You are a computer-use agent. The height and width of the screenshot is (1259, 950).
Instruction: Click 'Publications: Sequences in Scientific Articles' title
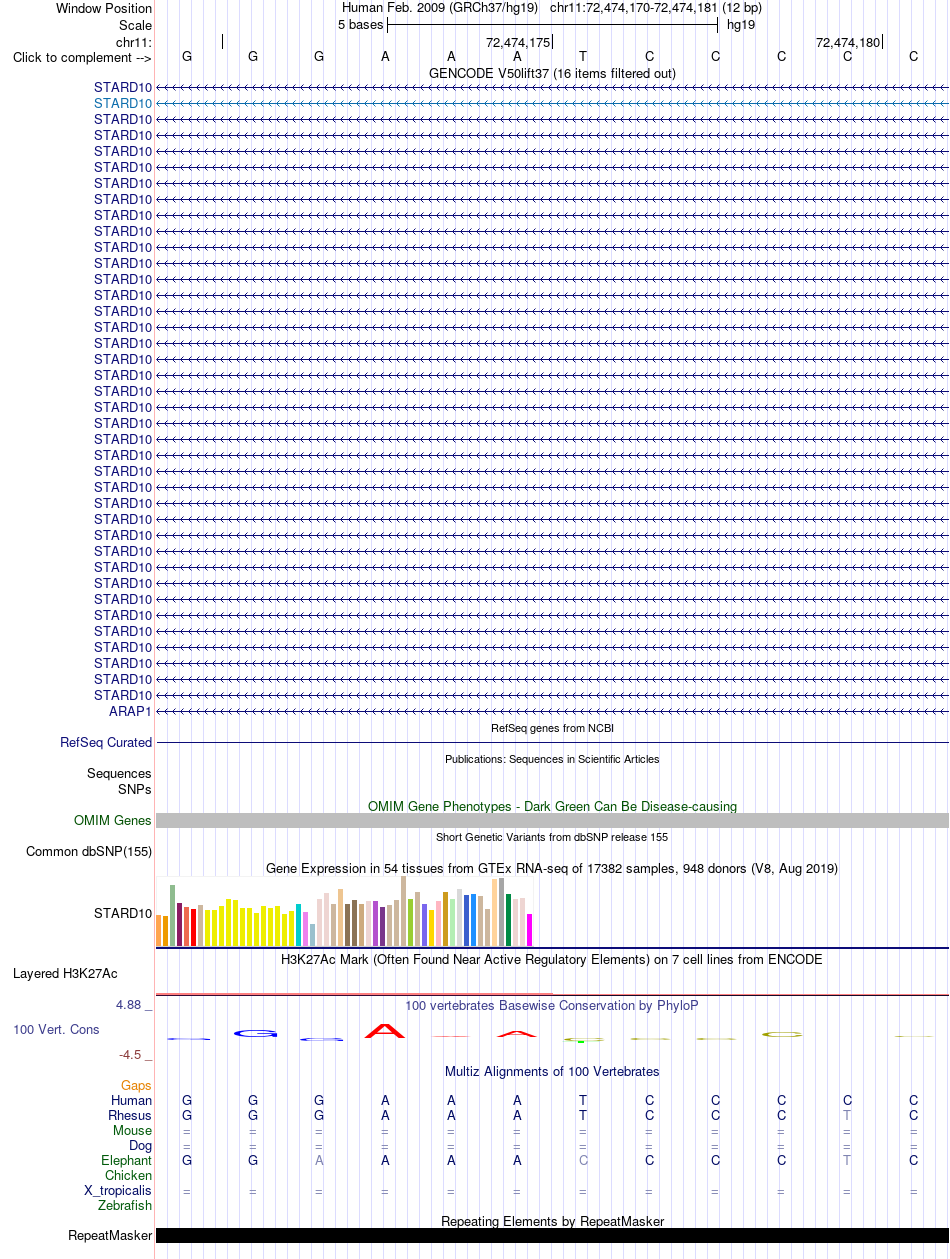tap(552, 759)
